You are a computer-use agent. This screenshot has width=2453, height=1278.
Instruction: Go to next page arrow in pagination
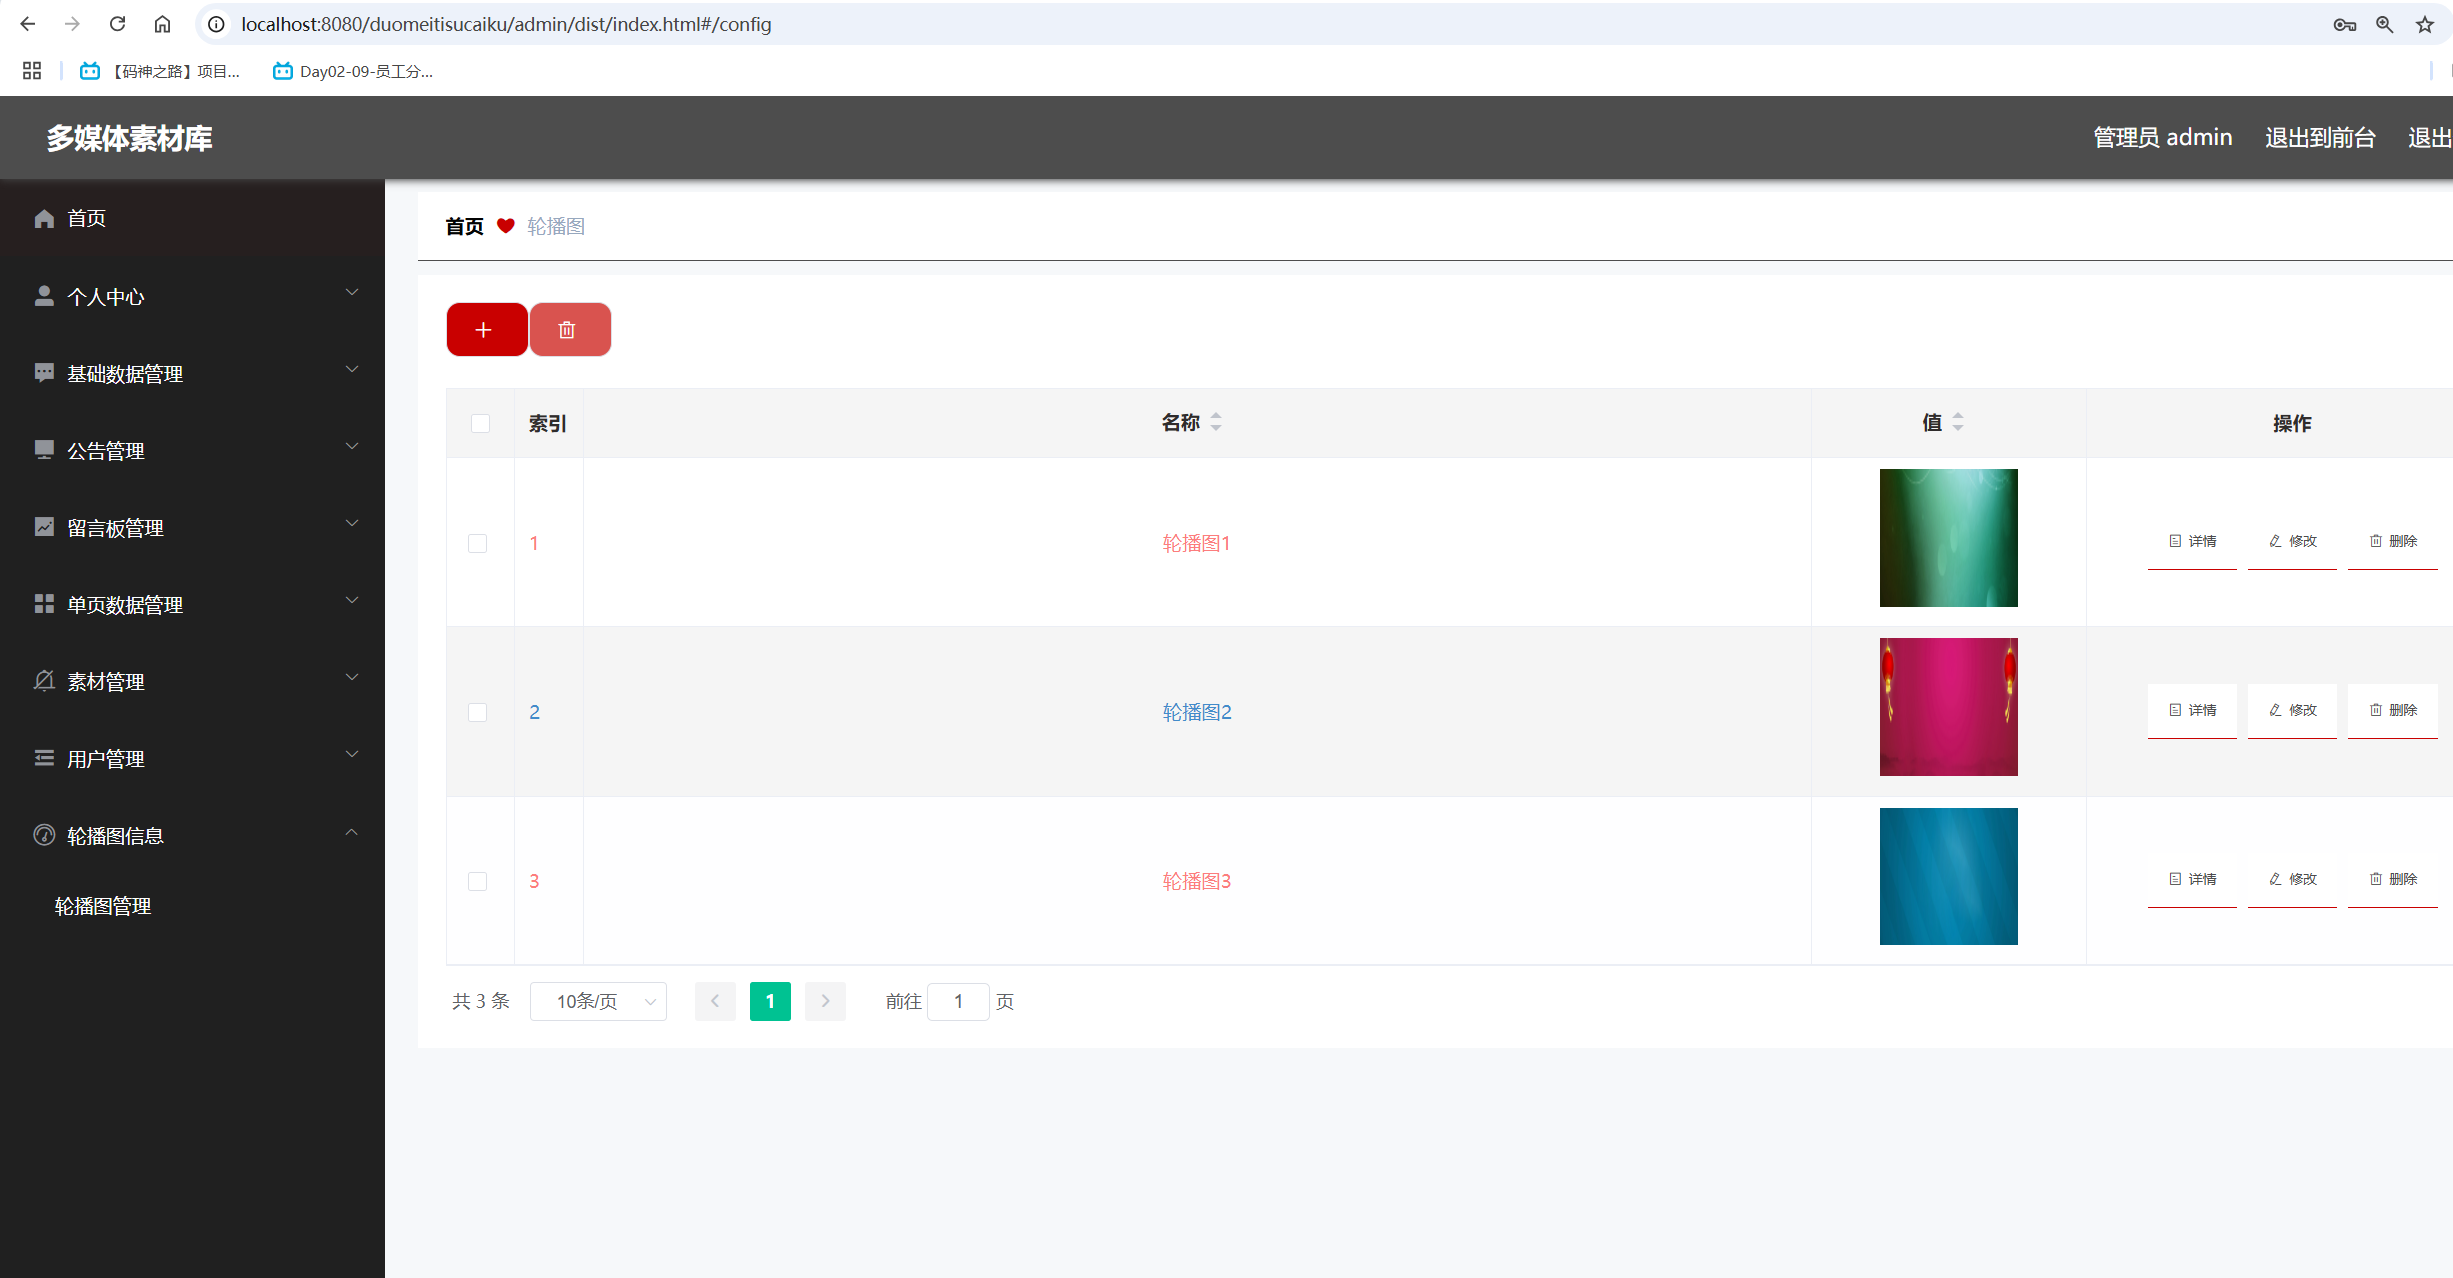point(825,1001)
